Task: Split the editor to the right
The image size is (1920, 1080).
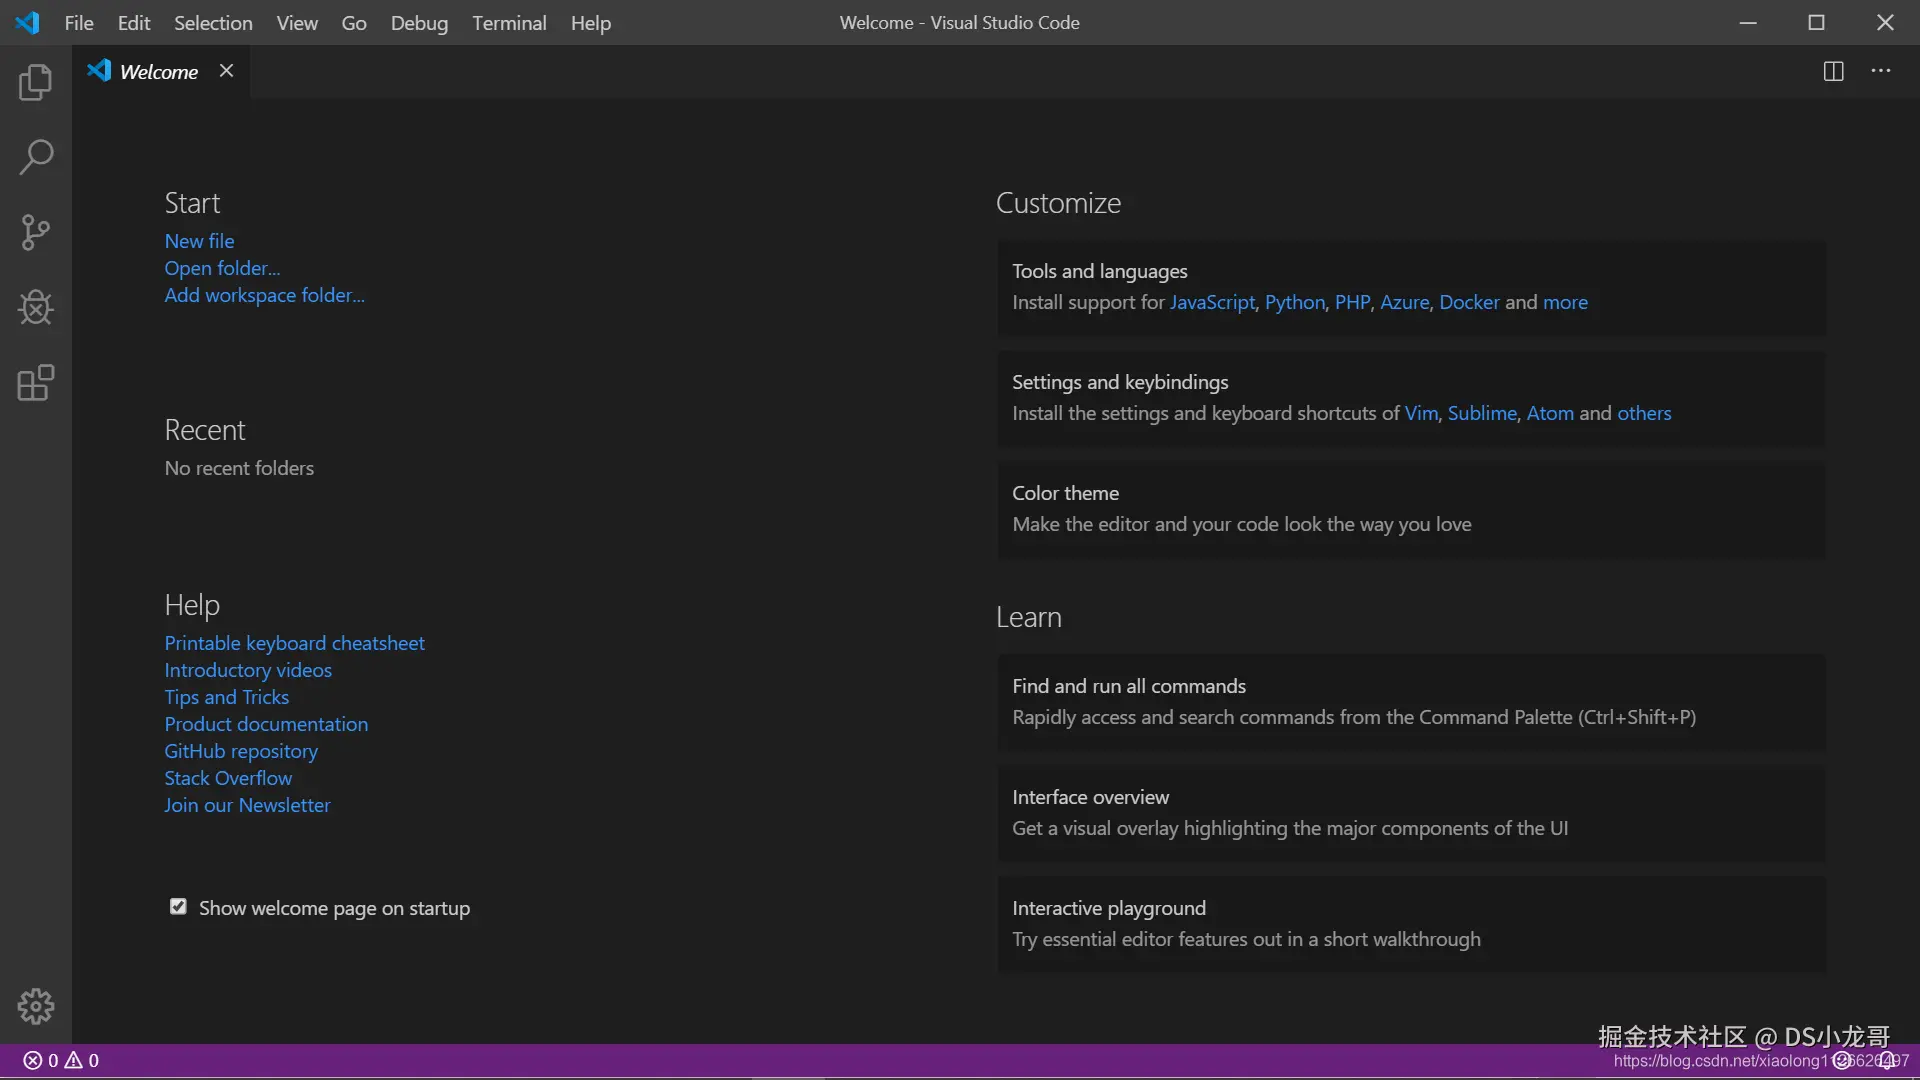Action: click(x=1833, y=71)
